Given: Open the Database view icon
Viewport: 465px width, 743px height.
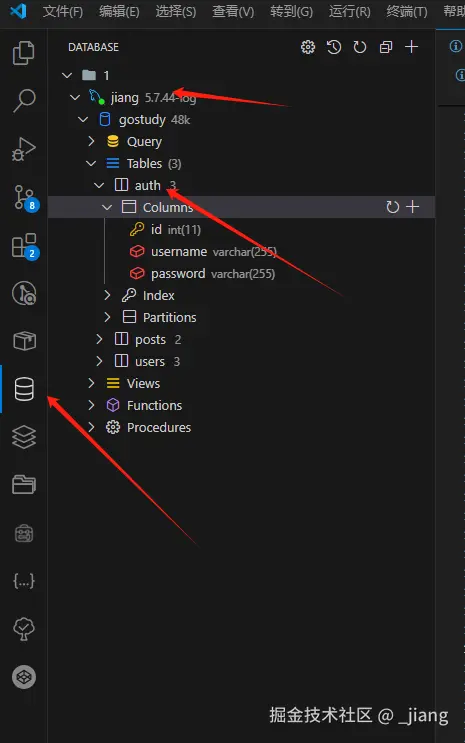Looking at the screenshot, I should click(24, 390).
